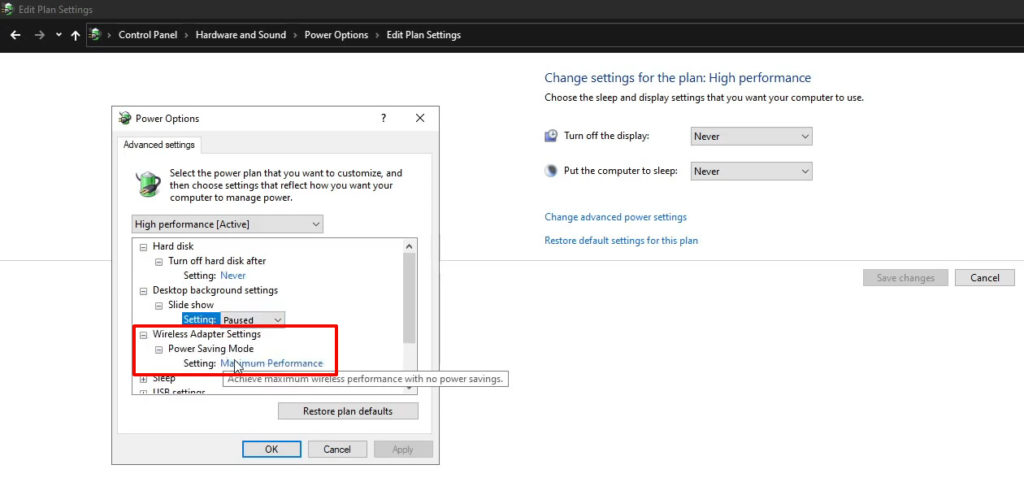Navigate to Power Options breadcrumb
The width and height of the screenshot is (1024, 478).
(x=336, y=35)
